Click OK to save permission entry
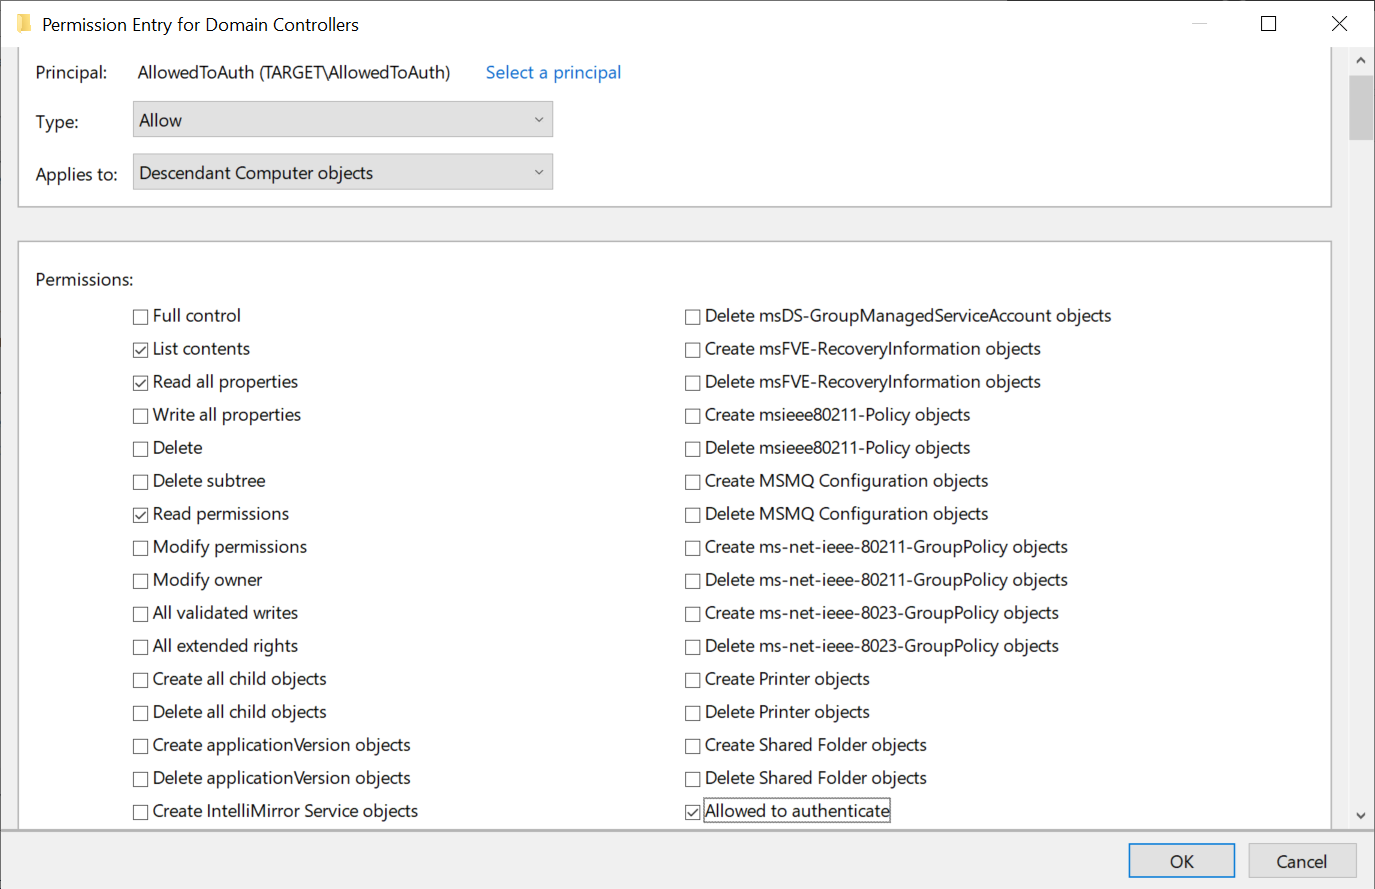This screenshot has height=889, width=1375. point(1182,861)
